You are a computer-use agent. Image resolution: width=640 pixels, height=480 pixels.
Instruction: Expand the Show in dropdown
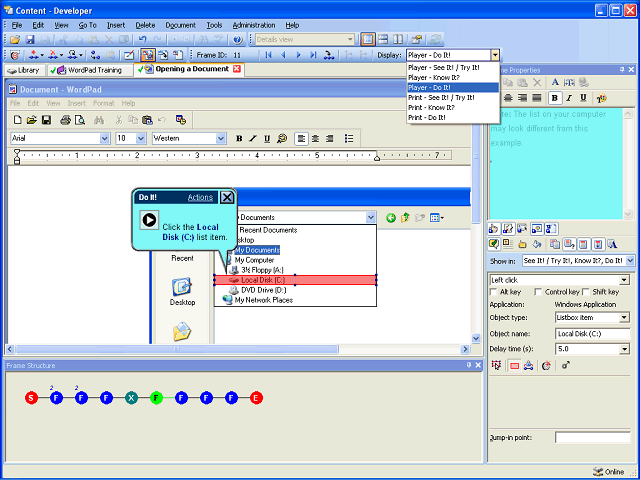click(630, 260)
